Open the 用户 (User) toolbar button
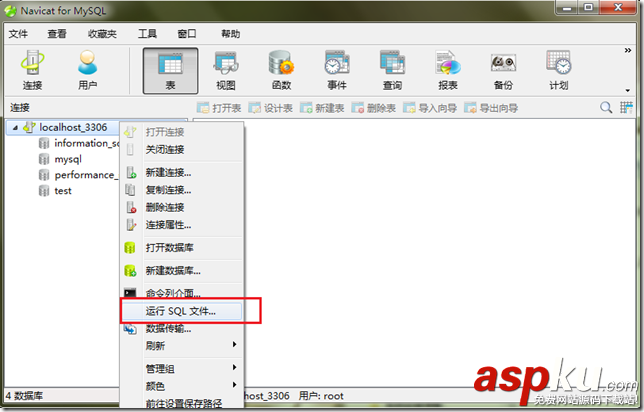 coord(87,70)
